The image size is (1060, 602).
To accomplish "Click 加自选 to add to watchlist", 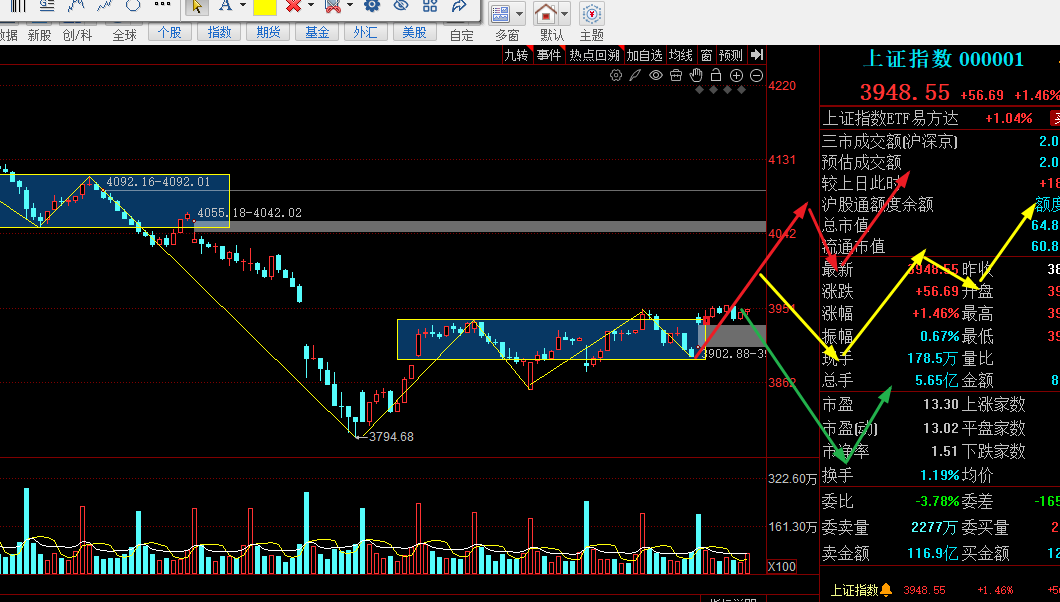I will pyautogui.click(x=644, y=55).
